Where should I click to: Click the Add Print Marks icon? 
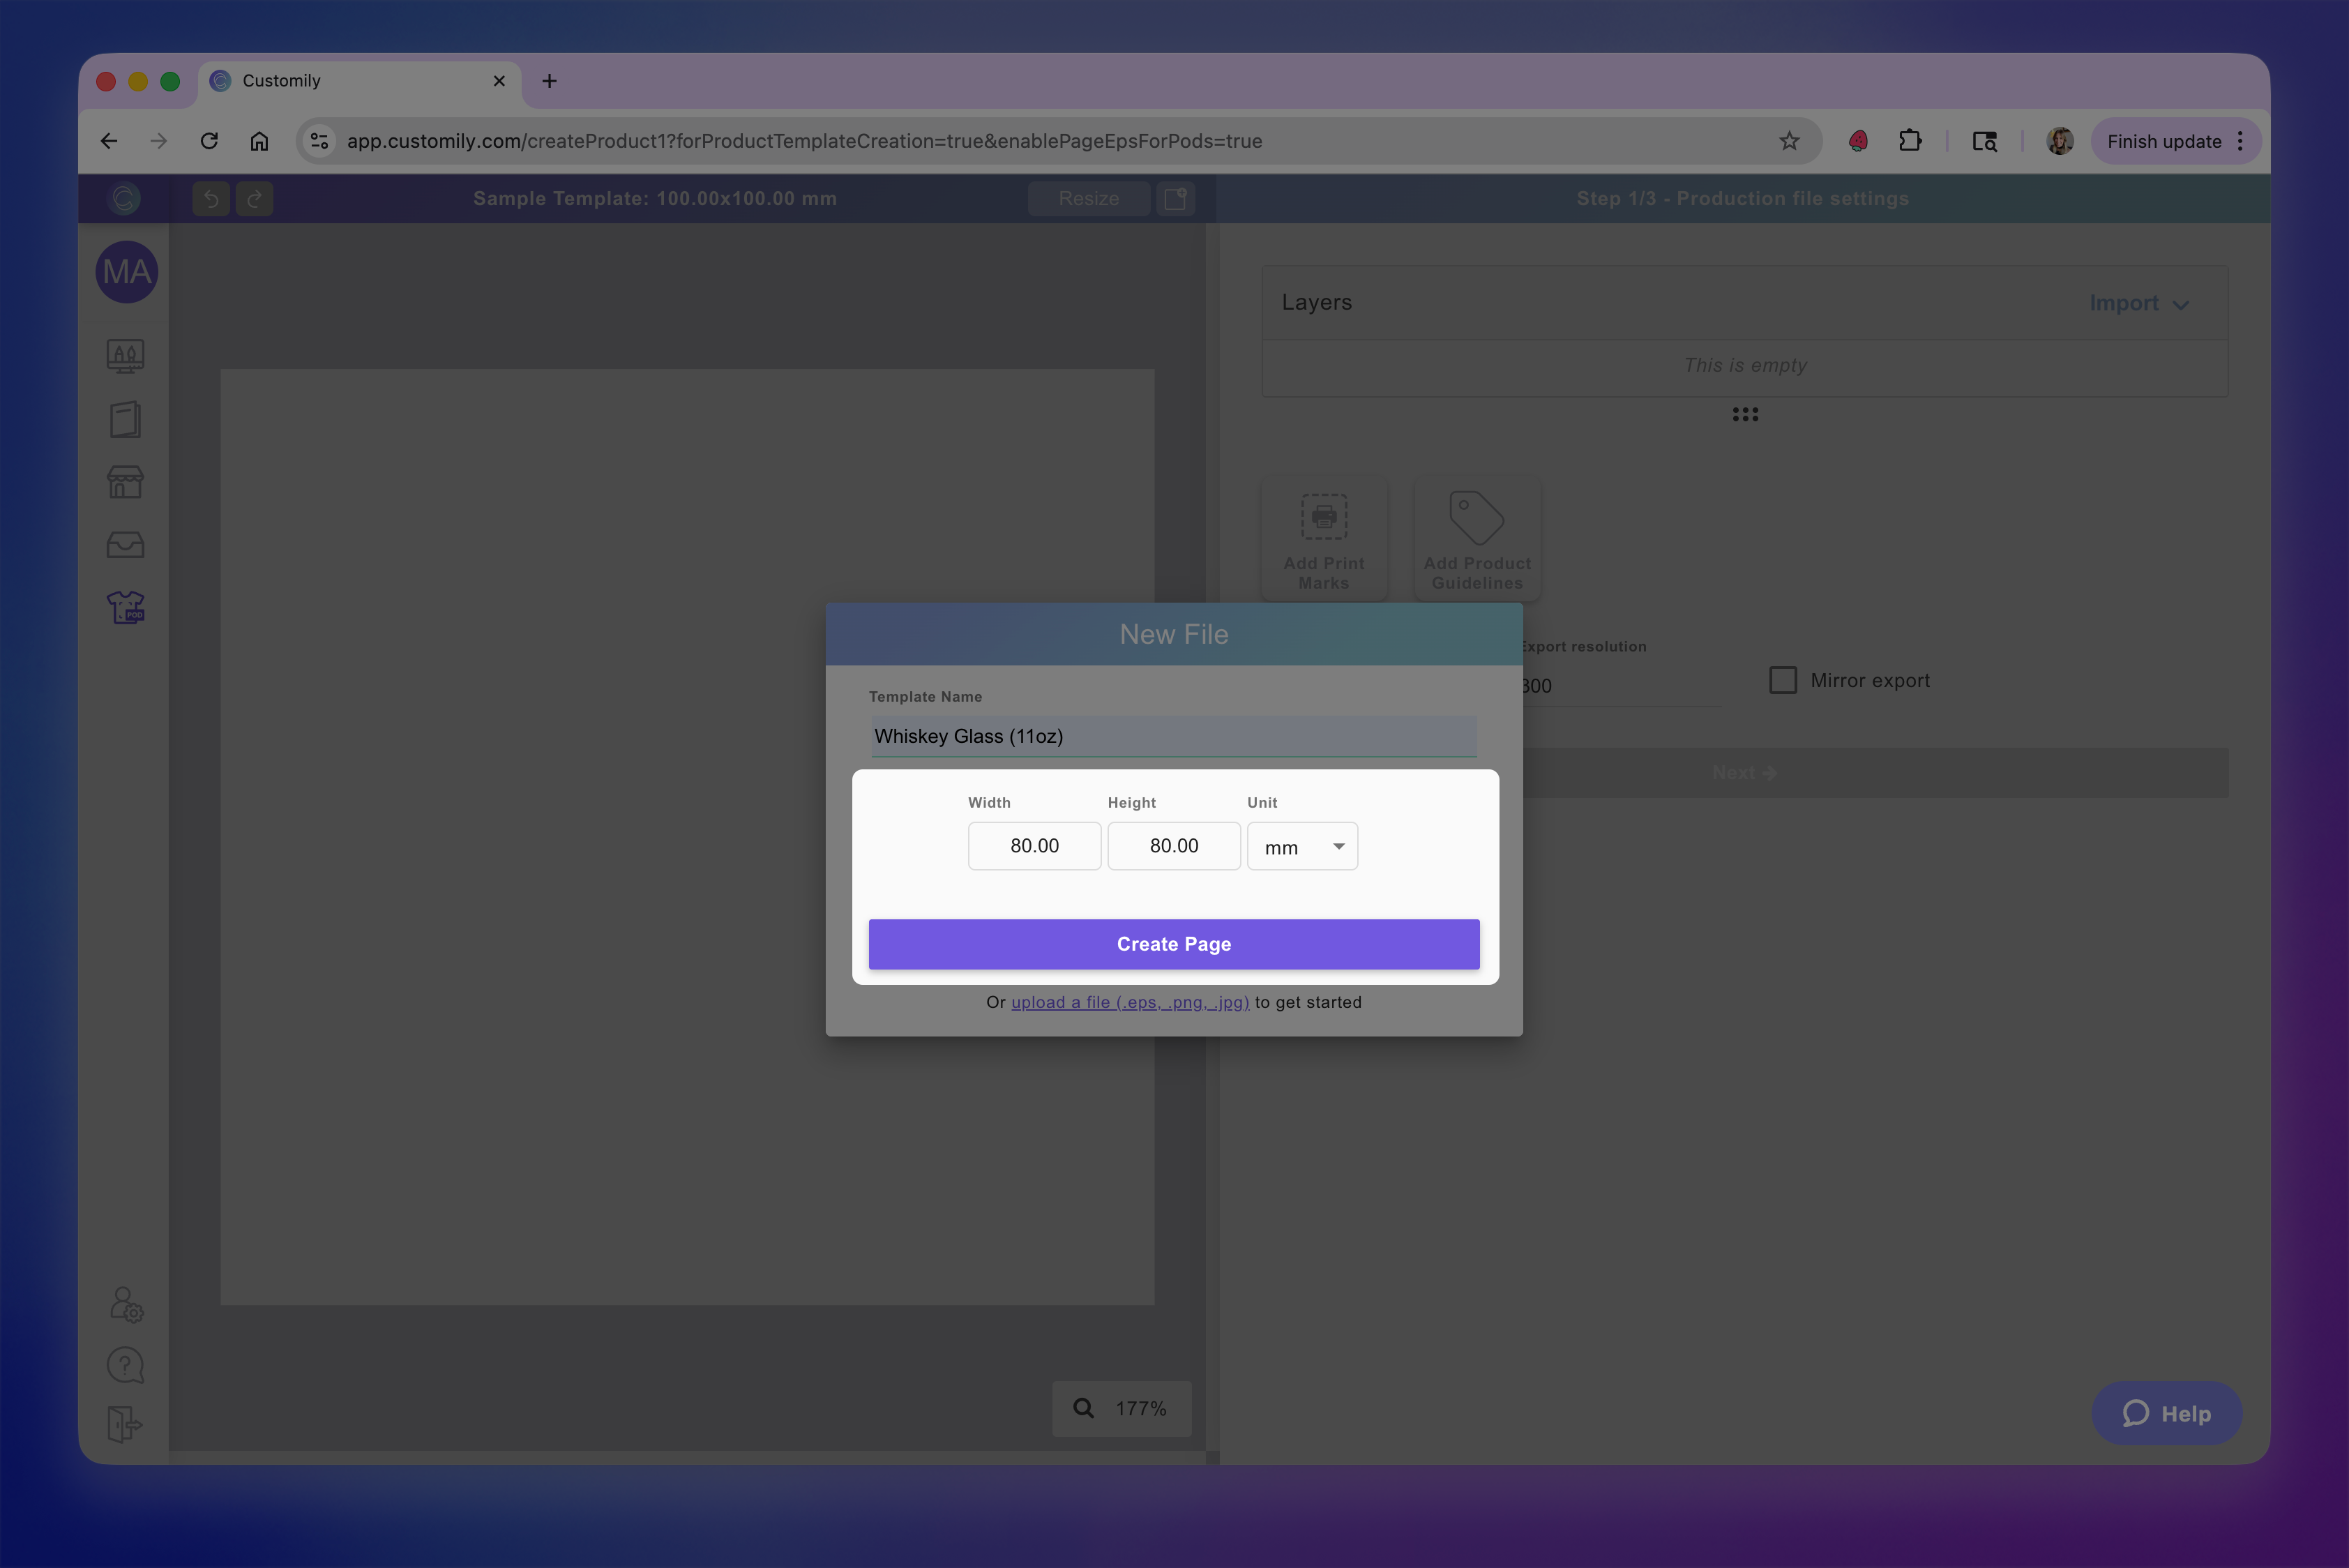(1323, 518)
